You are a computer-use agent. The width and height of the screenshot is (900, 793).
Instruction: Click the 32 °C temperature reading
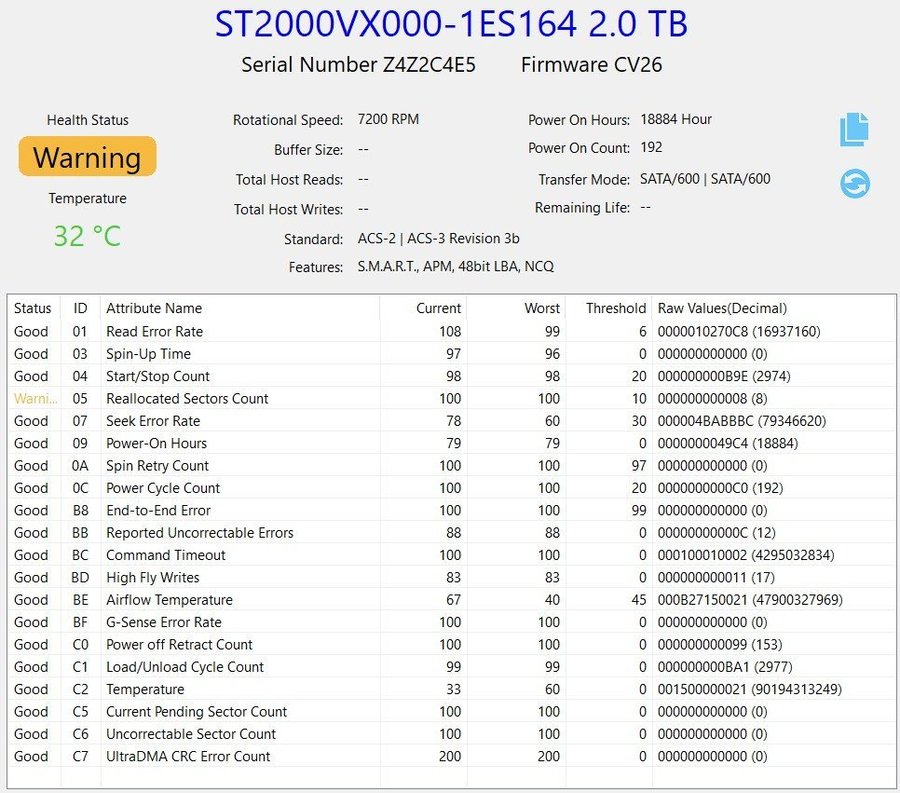coord(87,235)
